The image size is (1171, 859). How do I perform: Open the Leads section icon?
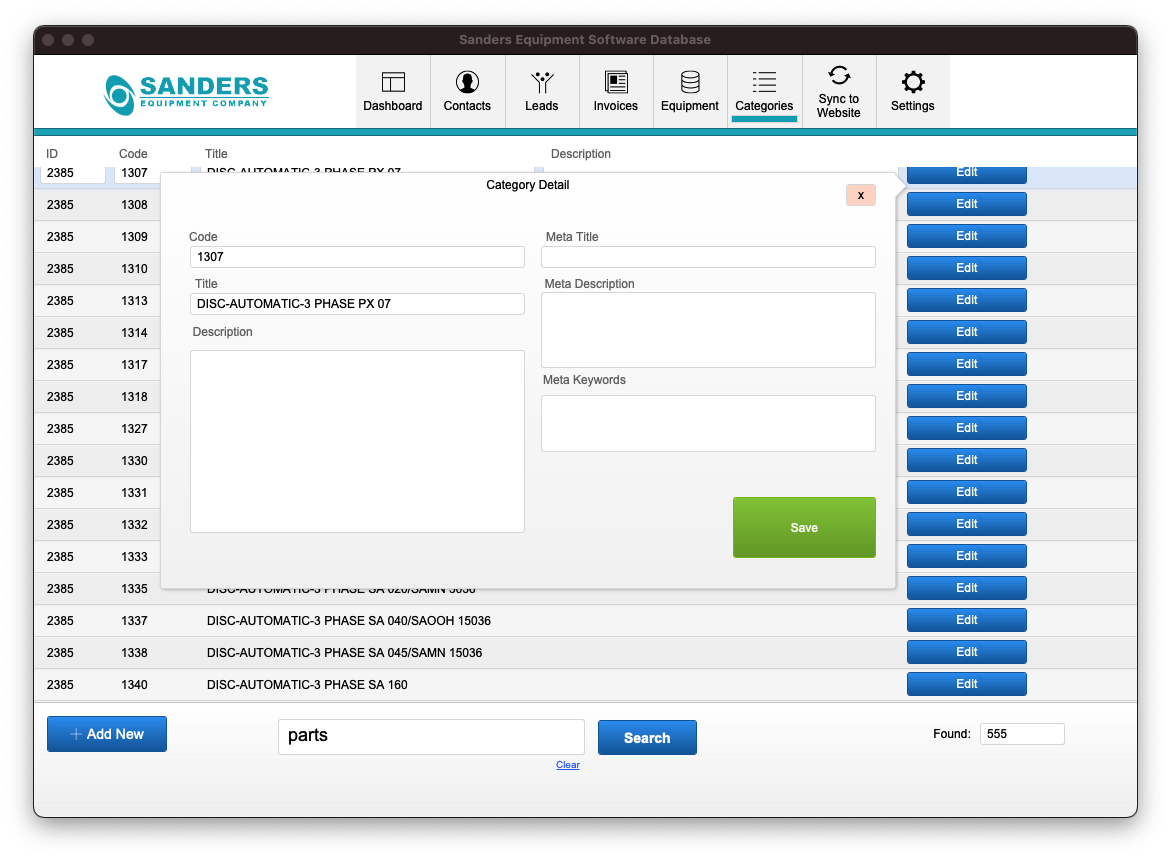coord(541,83)
